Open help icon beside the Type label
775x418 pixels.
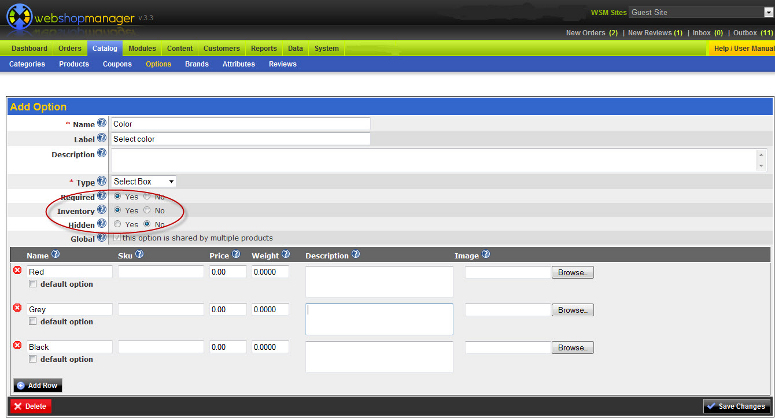pos(101,181)
